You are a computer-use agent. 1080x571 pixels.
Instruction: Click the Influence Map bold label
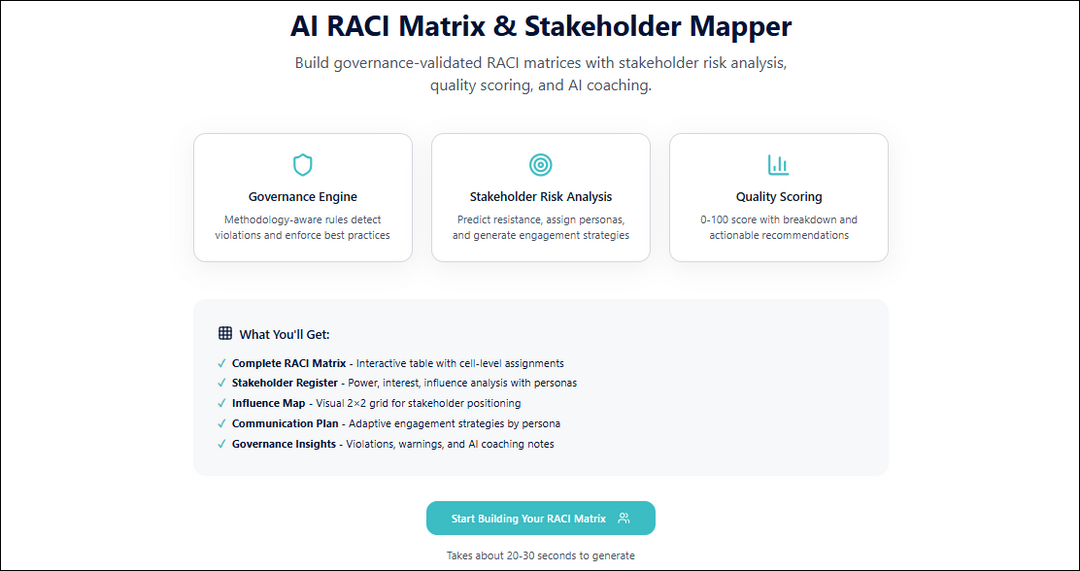click(270, 403)
